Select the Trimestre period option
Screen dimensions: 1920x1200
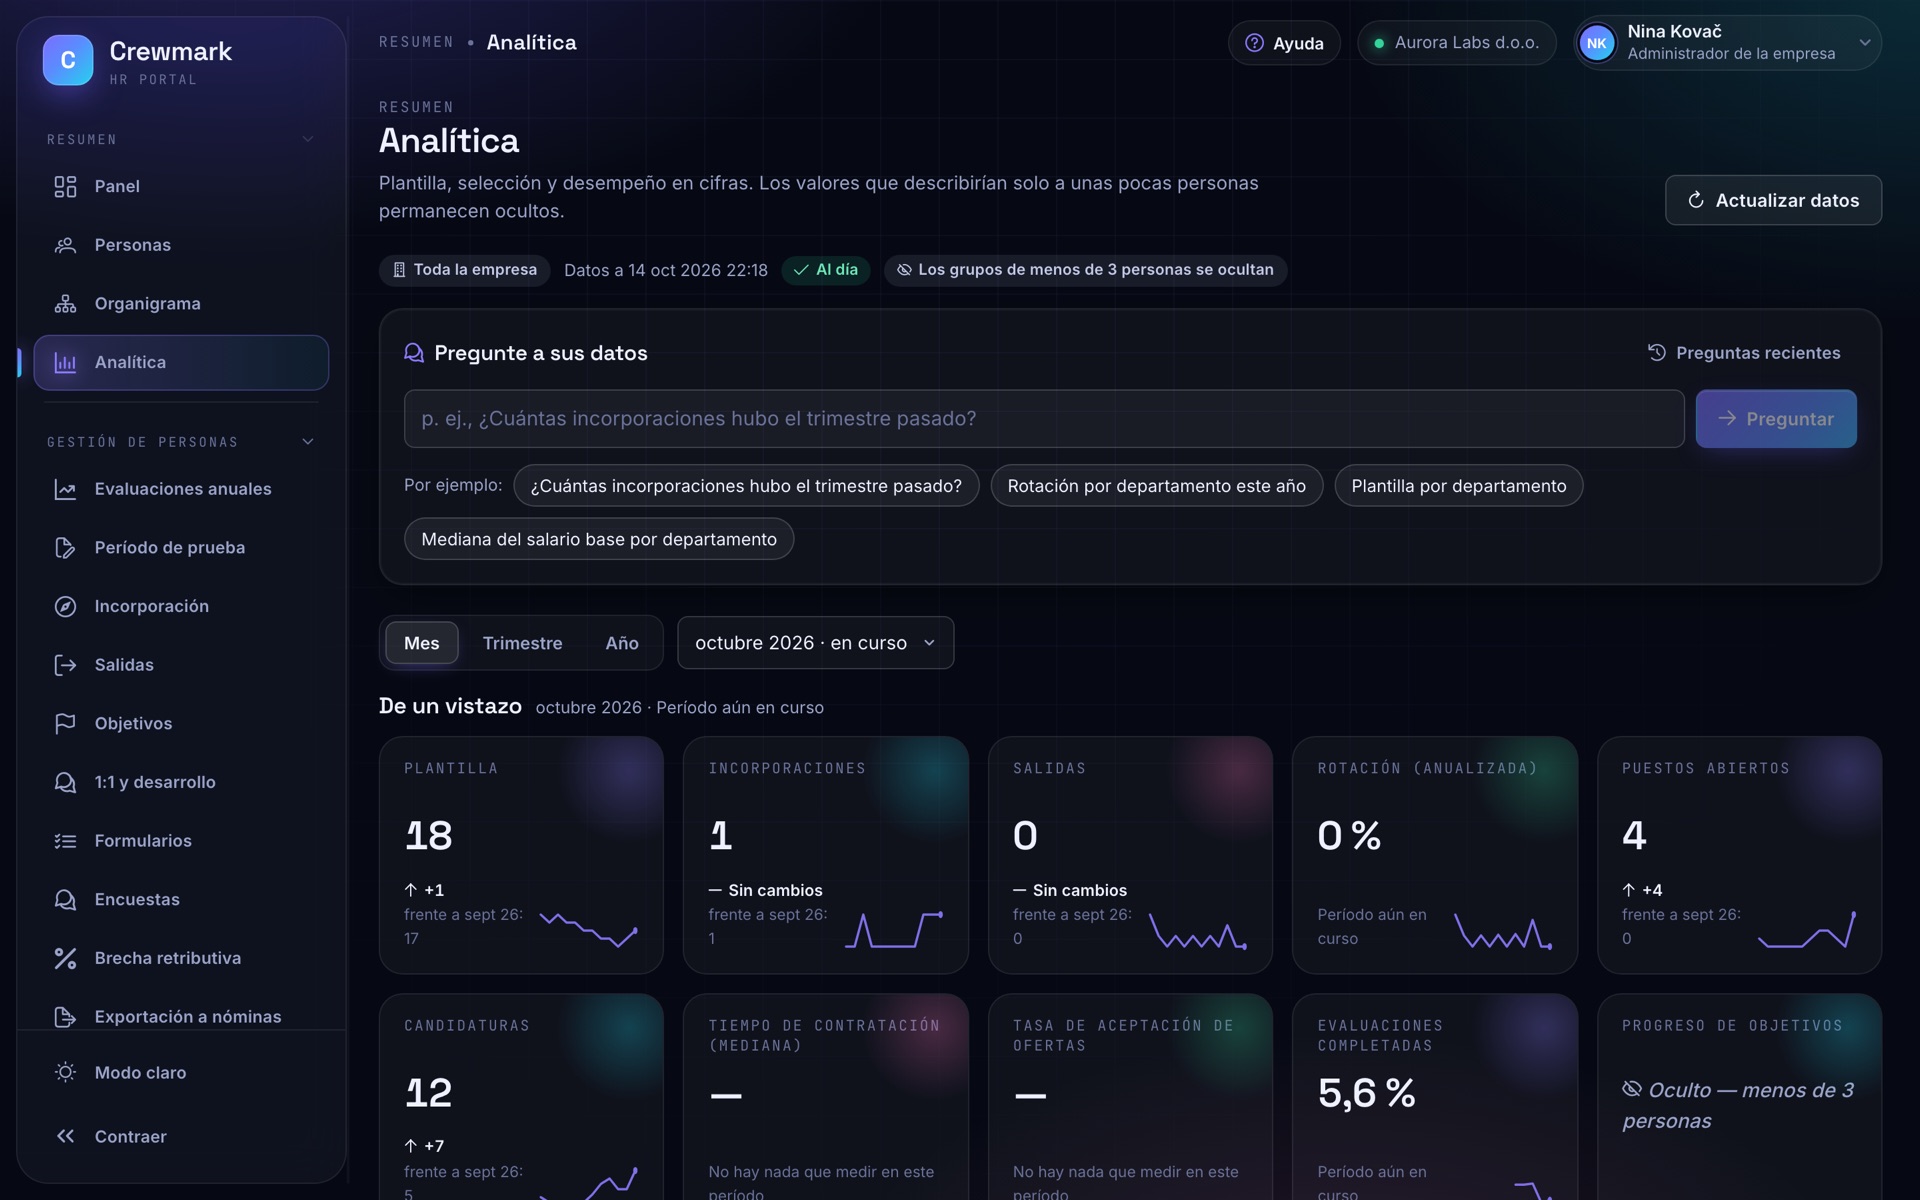tap(522, 643)
